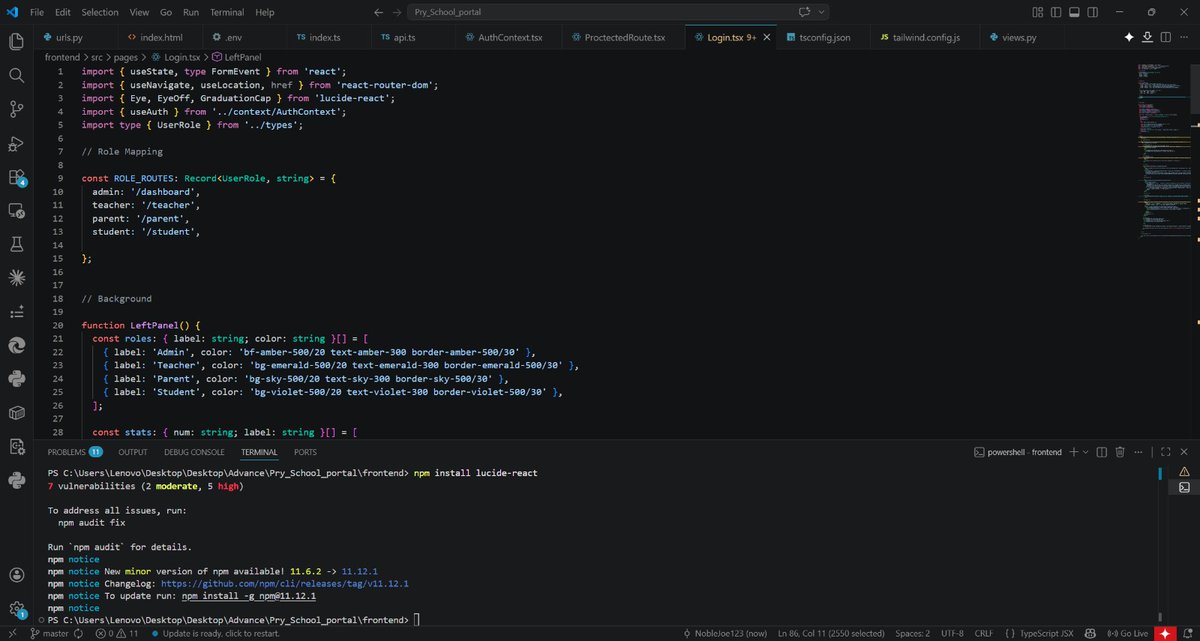Change language mode TypeScript JSX

(1047, 633)
